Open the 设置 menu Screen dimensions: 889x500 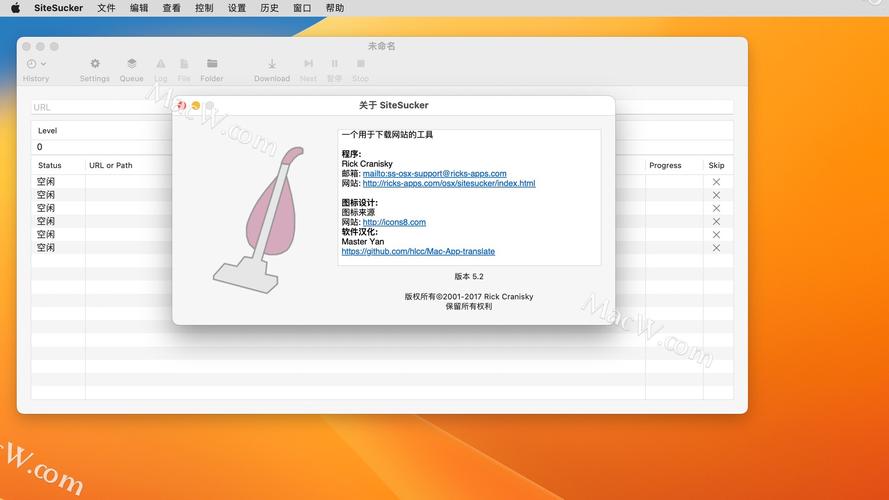click(237, 8)
